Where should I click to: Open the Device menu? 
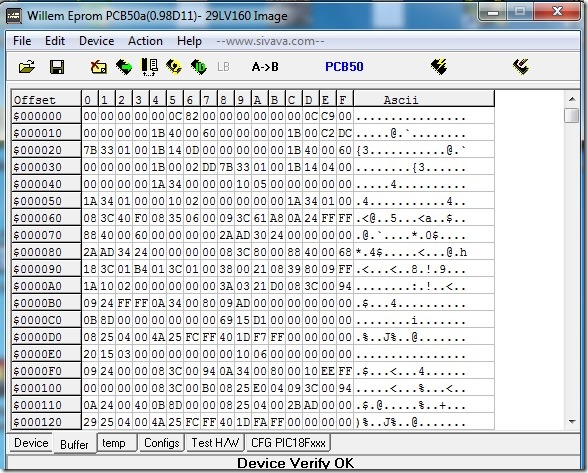coord(96,41)
